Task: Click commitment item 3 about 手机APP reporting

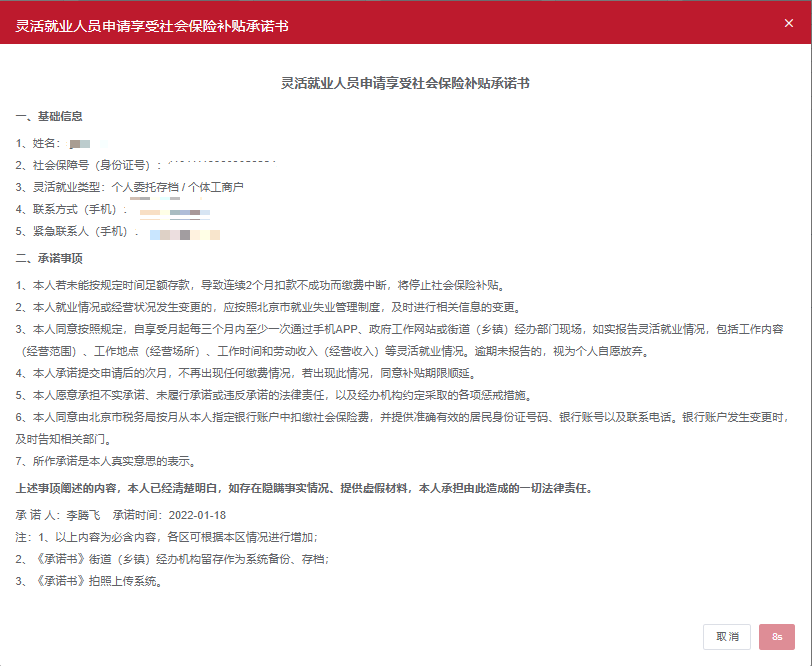Action: click(x=400, y=340)
